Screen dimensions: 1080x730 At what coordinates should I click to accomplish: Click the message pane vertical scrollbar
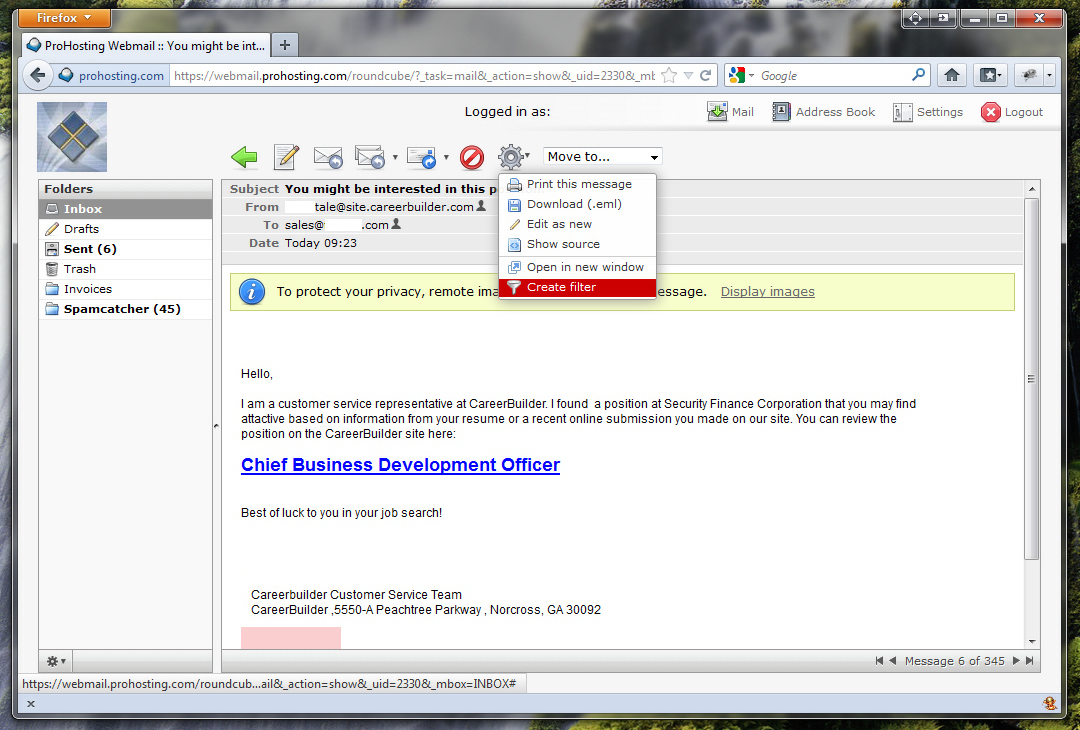click(1031, 379)
